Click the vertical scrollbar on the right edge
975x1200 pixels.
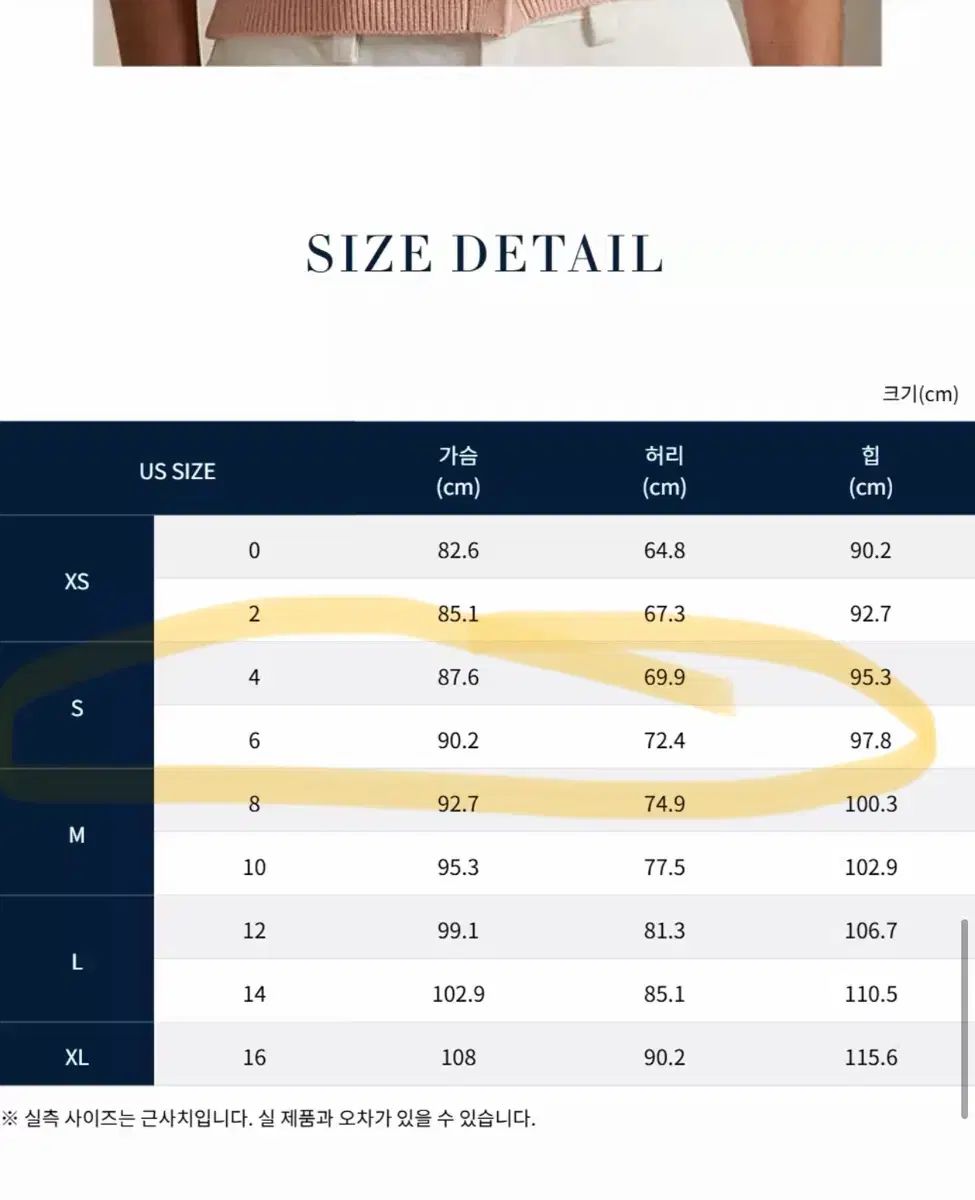(x=965, y=1017)
